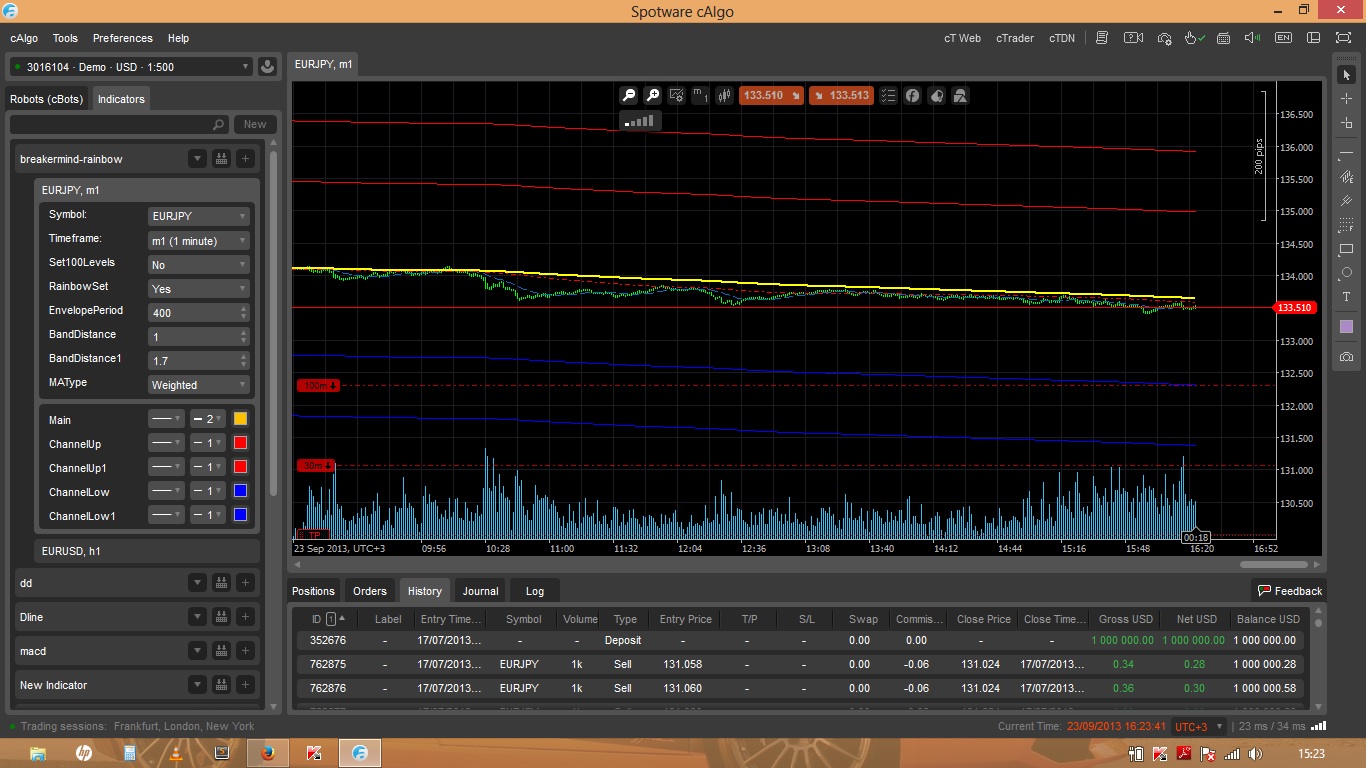Screen dimensions: 1366x768
Task: Take a chart snapshot with camera icon
Action: (x=1346, y=357)
